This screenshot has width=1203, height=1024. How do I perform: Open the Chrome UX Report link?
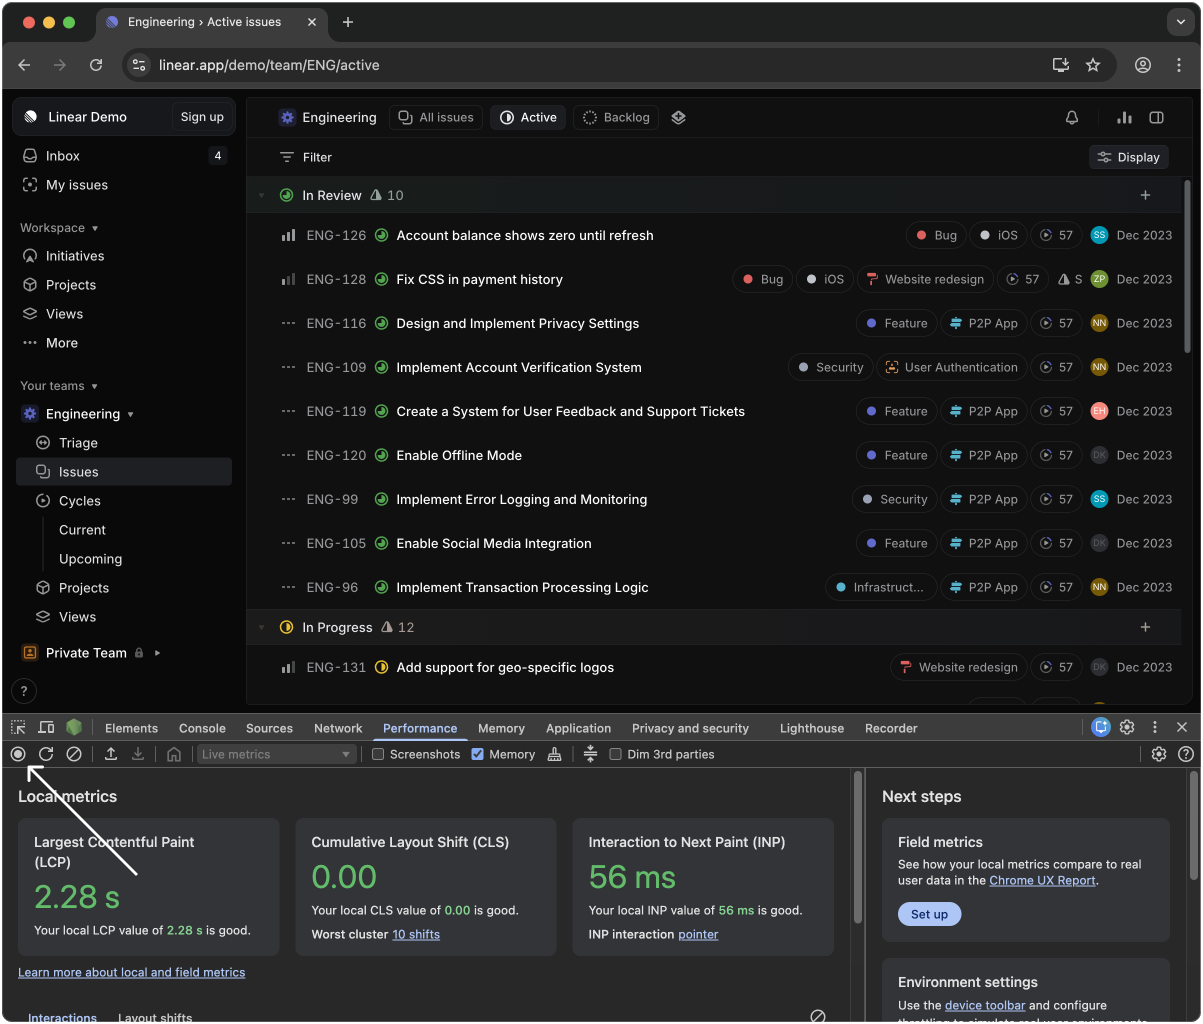click(x=1042, y=880)
